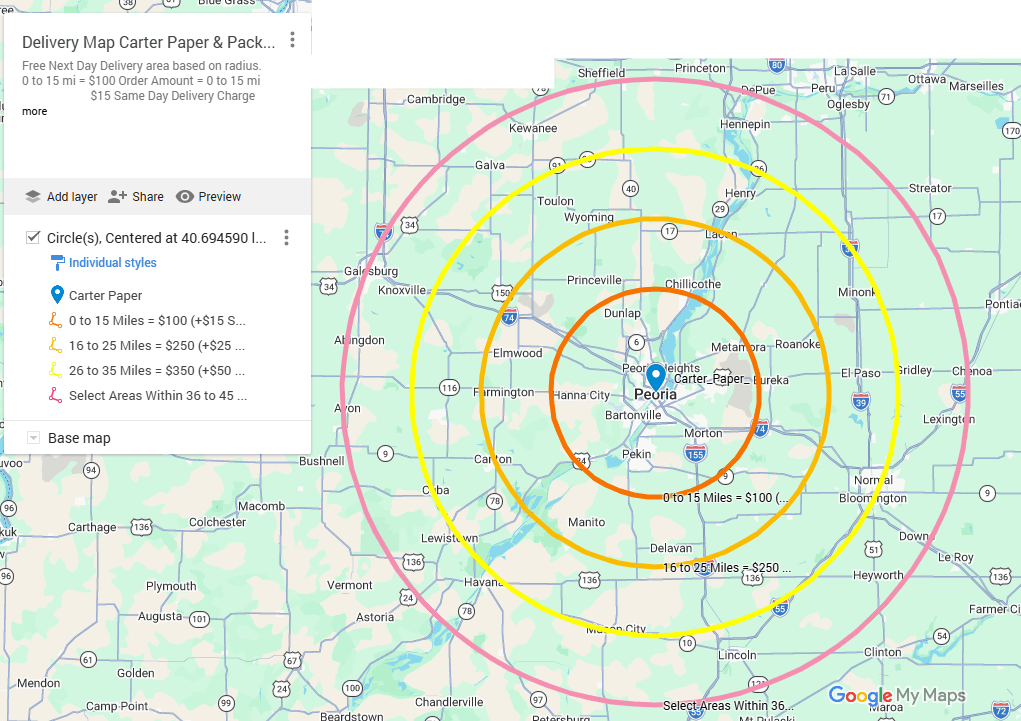
Task: Click the yellow line icon for 26 to 35 Miles
Action: [56, 370]
